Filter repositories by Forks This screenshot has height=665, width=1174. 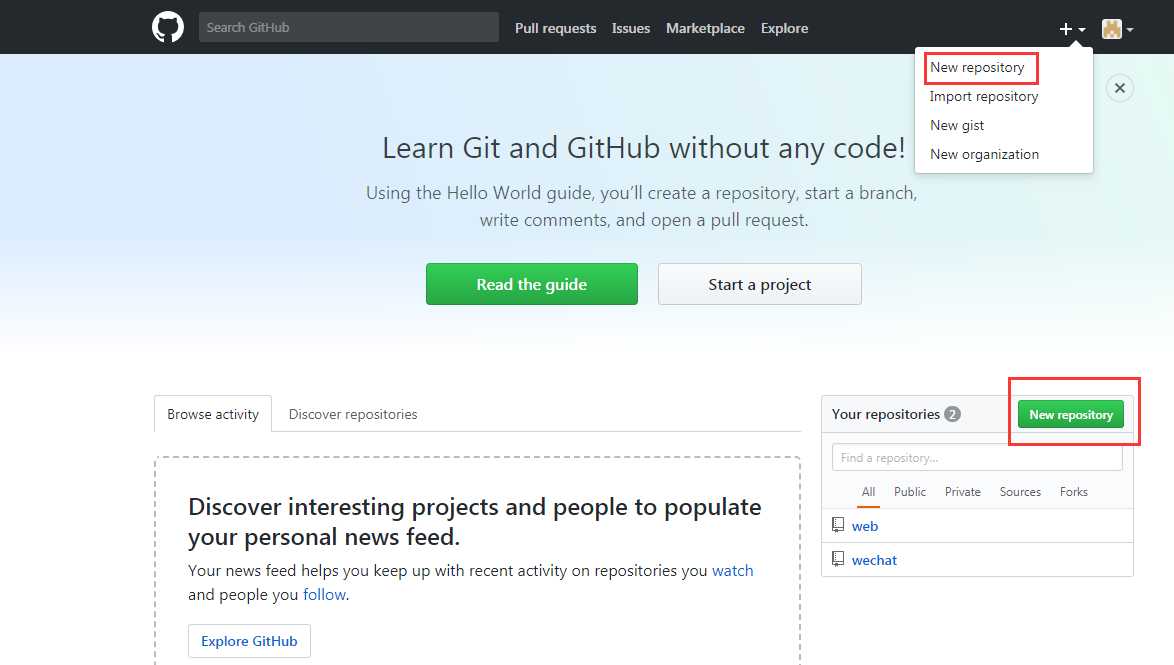[1074, 492]
